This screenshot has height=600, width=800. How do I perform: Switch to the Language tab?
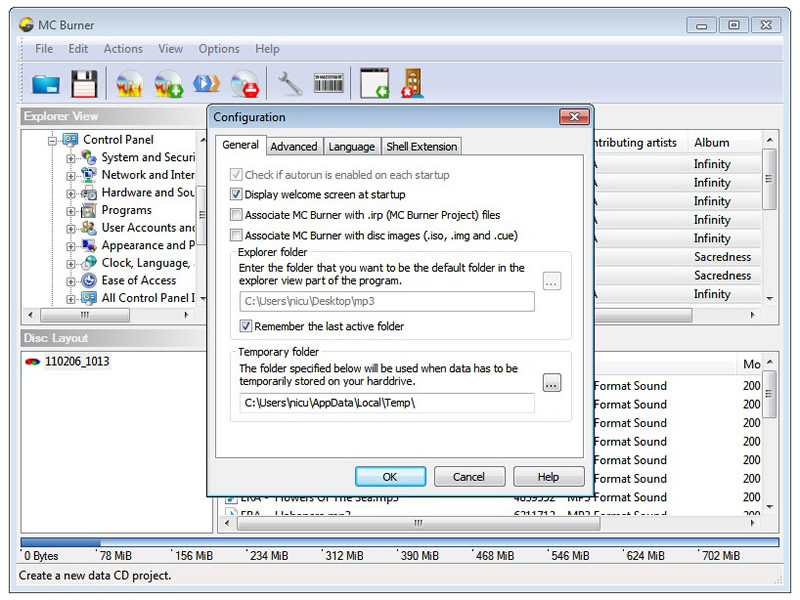[352, 146]
